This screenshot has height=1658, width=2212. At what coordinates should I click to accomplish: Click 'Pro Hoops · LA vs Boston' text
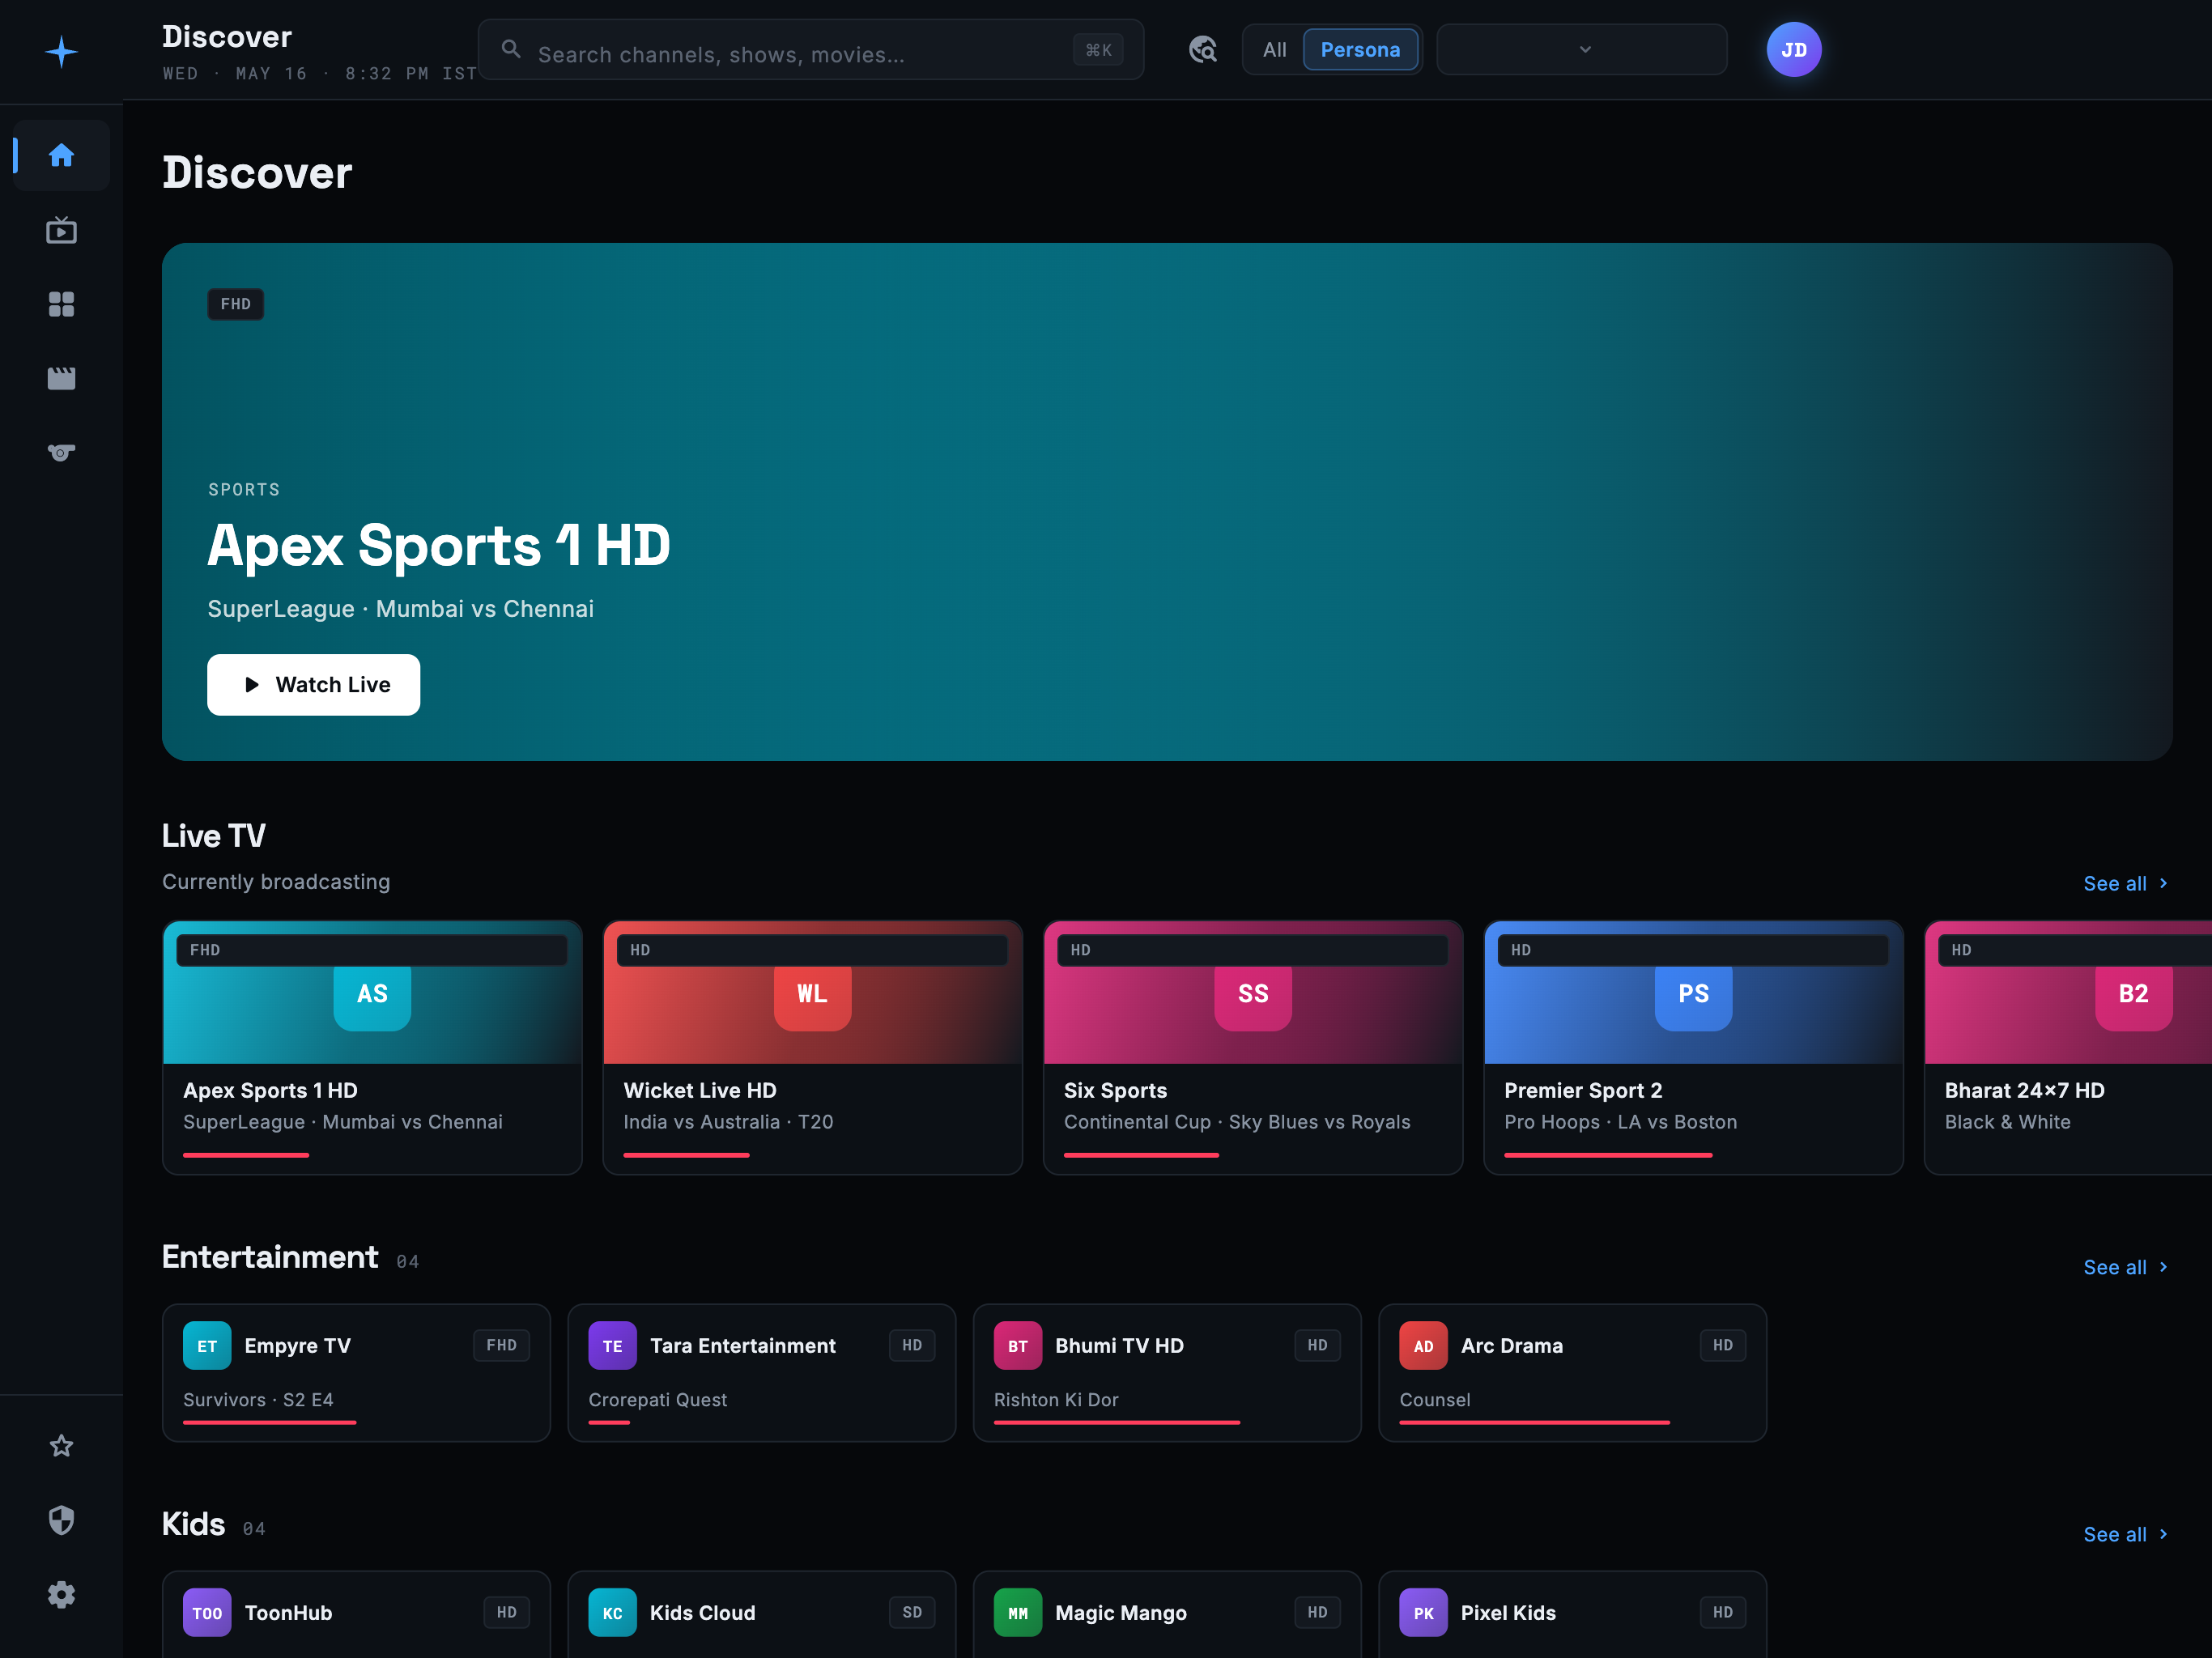(1620, 1121)
